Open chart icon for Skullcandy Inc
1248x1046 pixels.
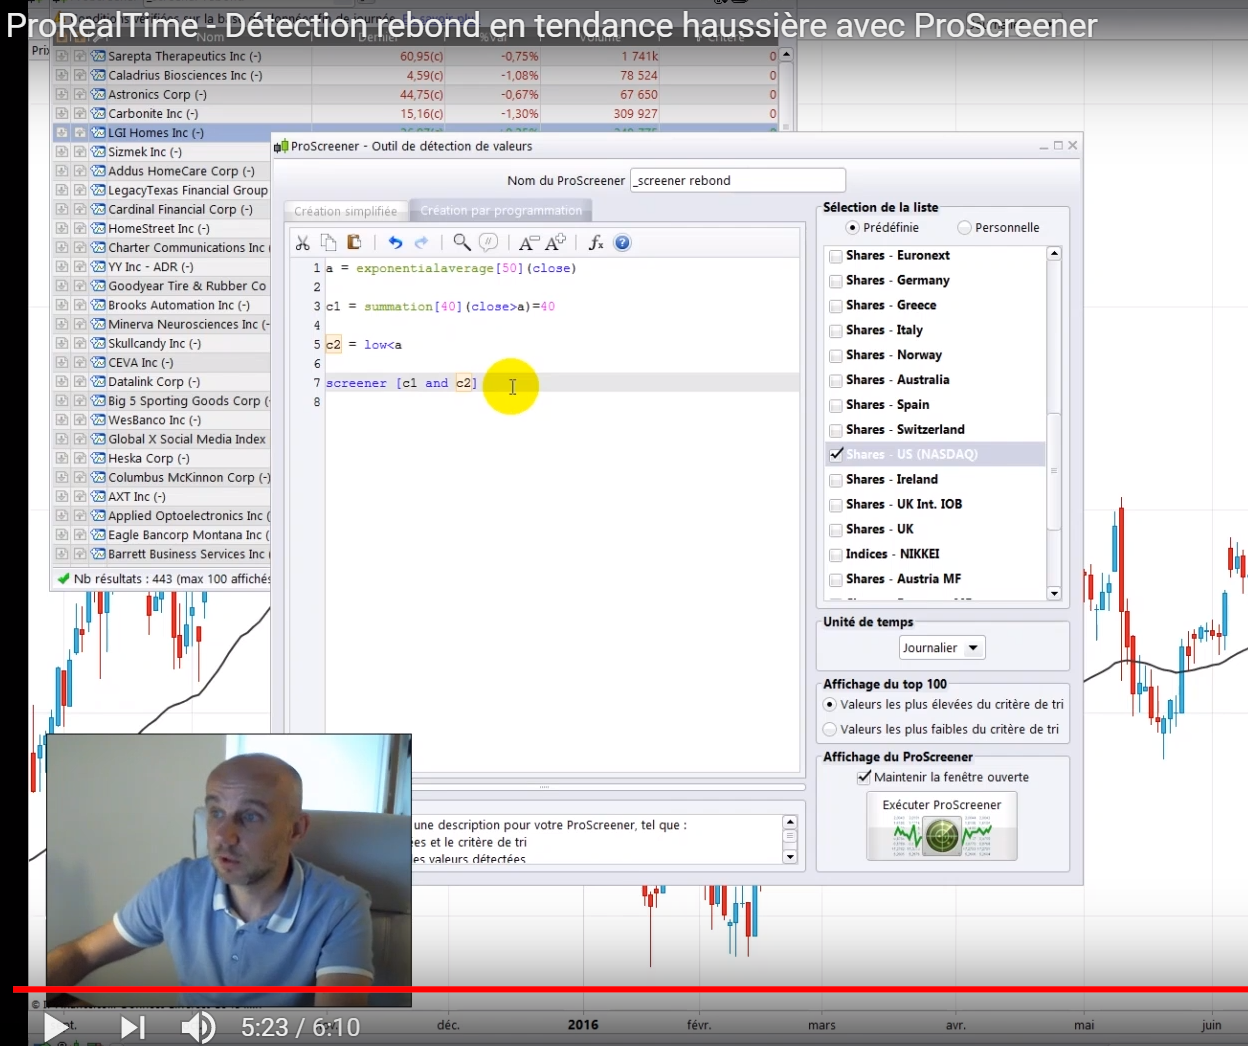tap(98, 343)
